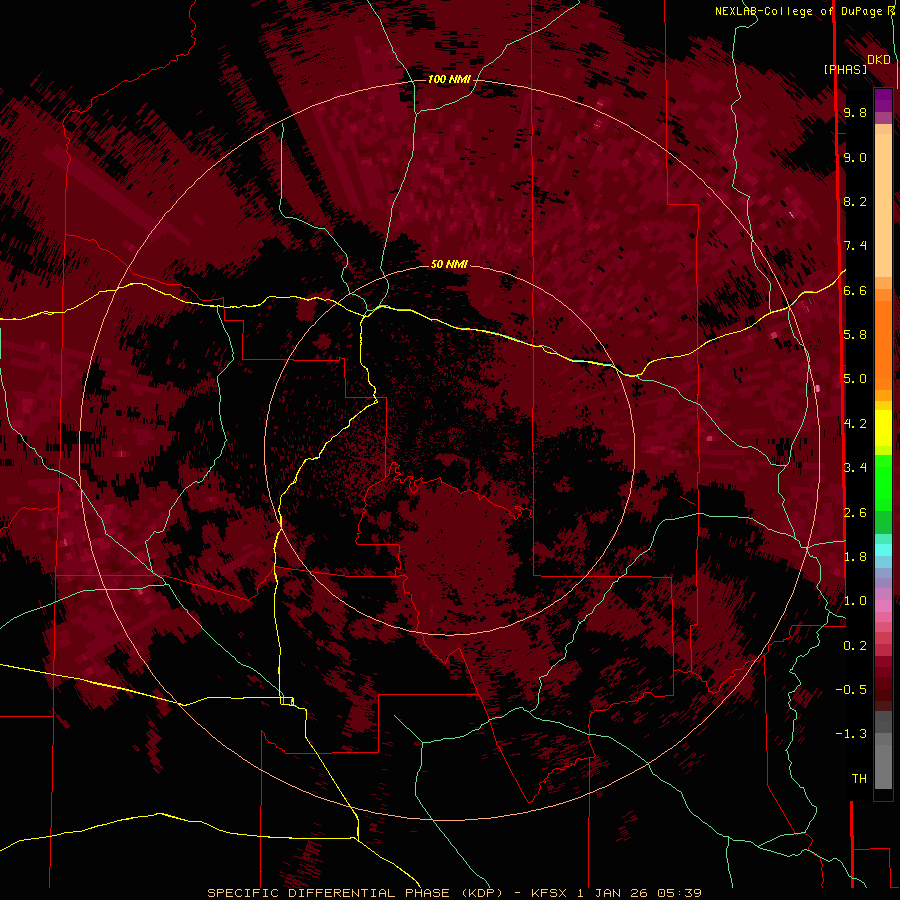Click the 9.0 legend value
900x900 pixels.
855,157
